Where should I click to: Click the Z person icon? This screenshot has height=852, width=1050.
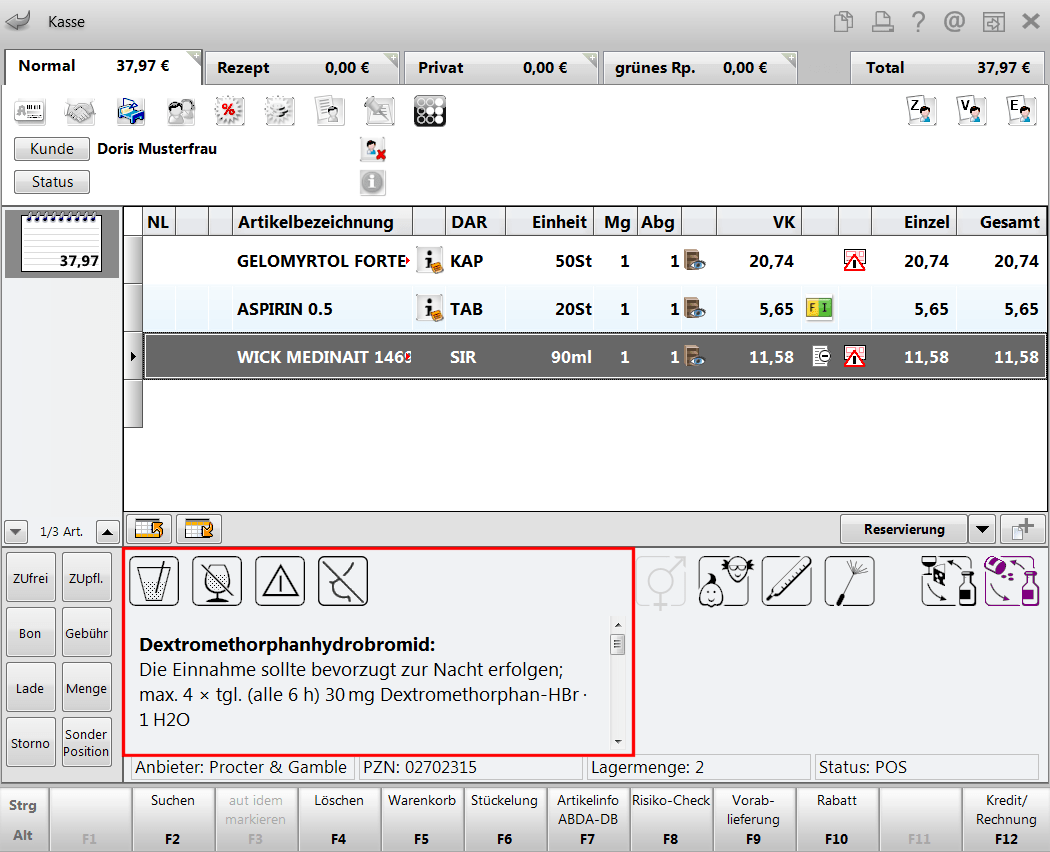(x=921, y=111)
